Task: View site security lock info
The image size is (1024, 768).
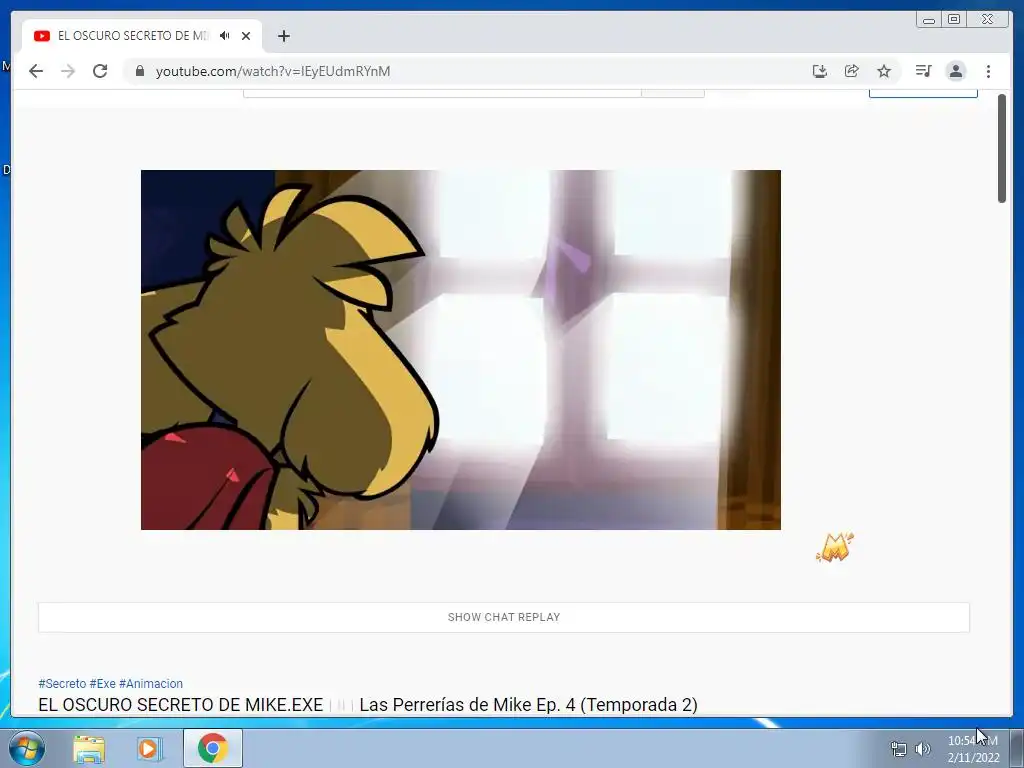Action: coord(139,71)
